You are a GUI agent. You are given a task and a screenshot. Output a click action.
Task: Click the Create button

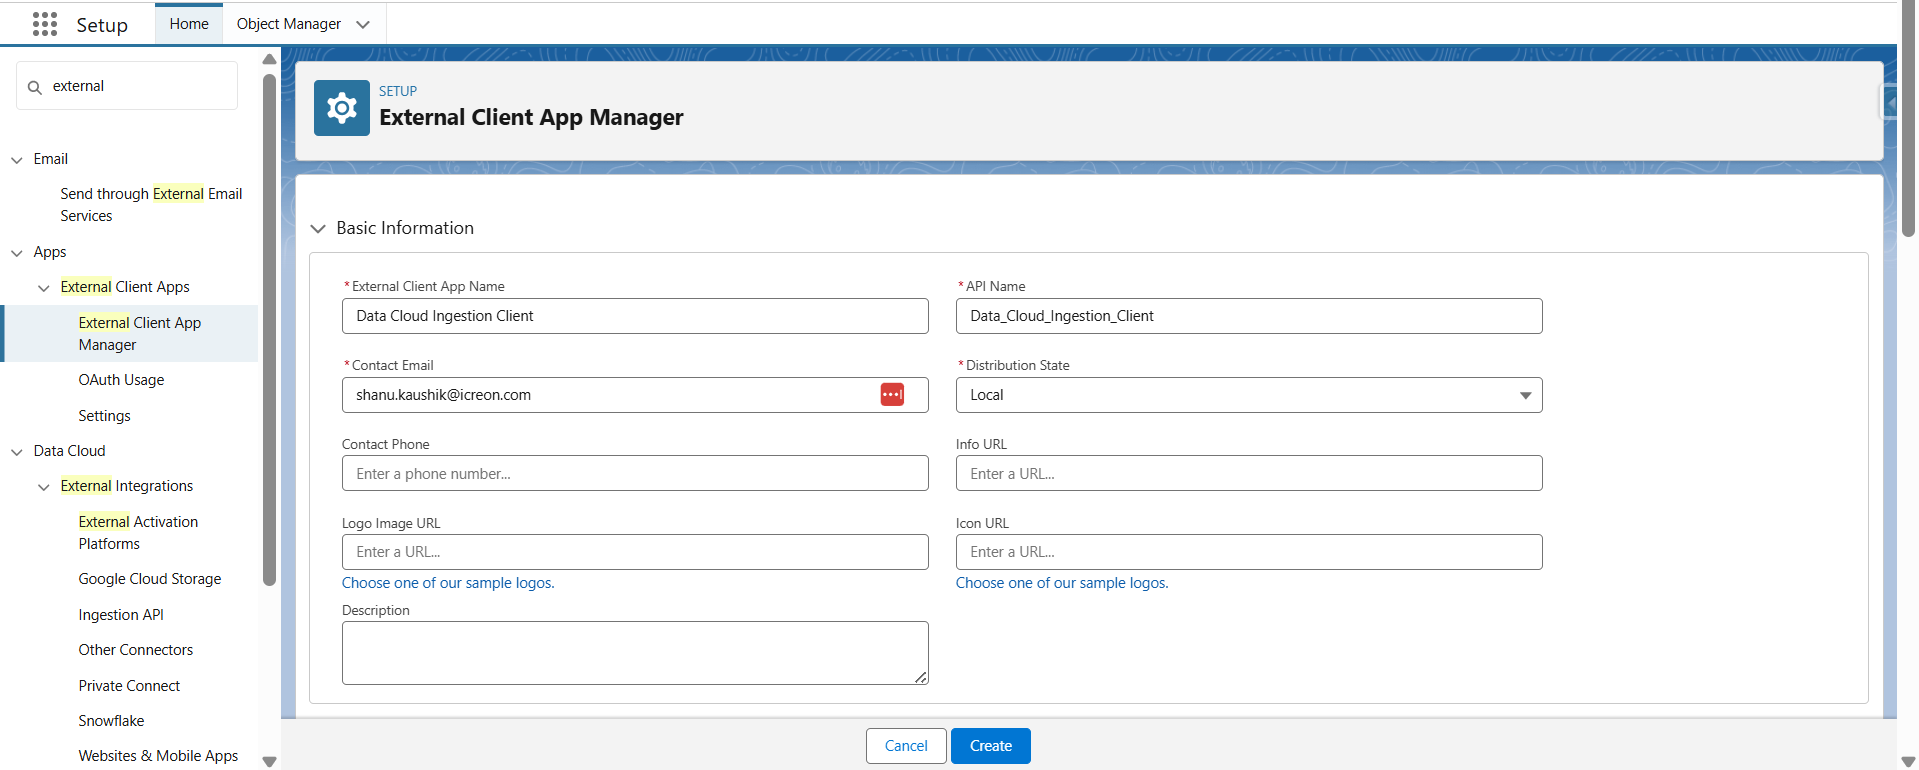pos(990,746)
